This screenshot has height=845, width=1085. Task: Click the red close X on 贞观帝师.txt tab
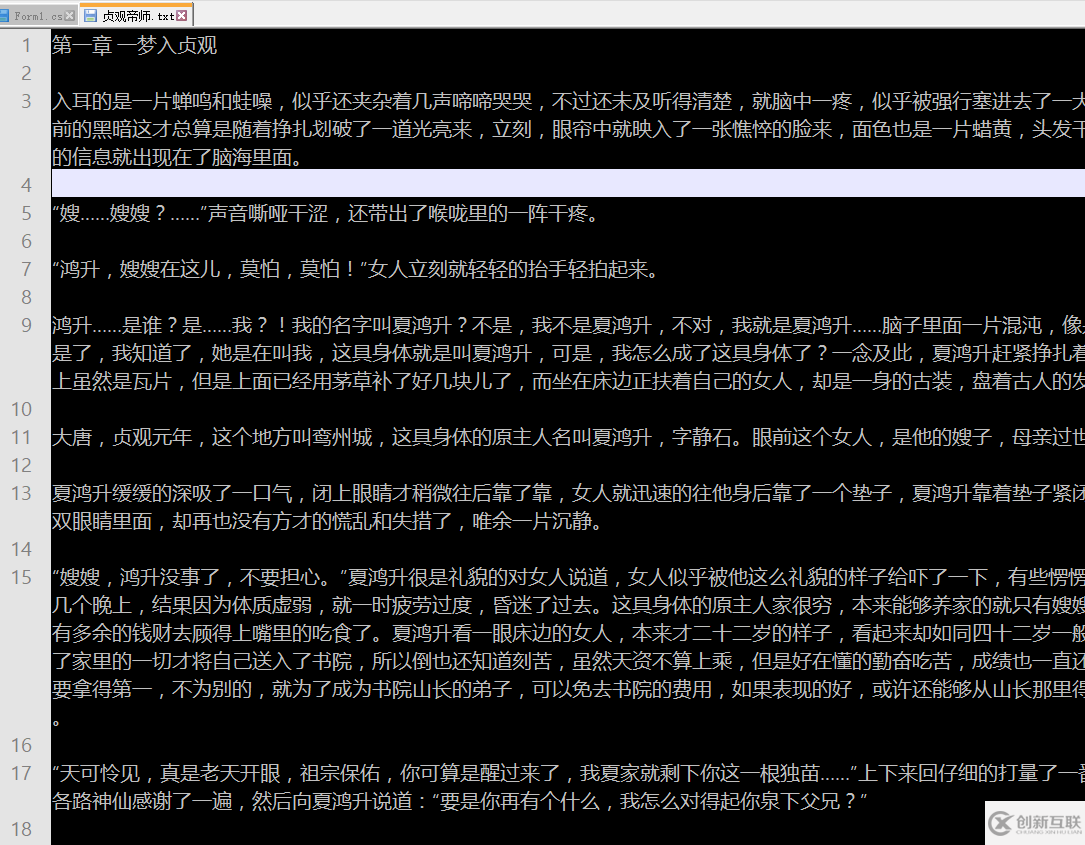point(180,15)
